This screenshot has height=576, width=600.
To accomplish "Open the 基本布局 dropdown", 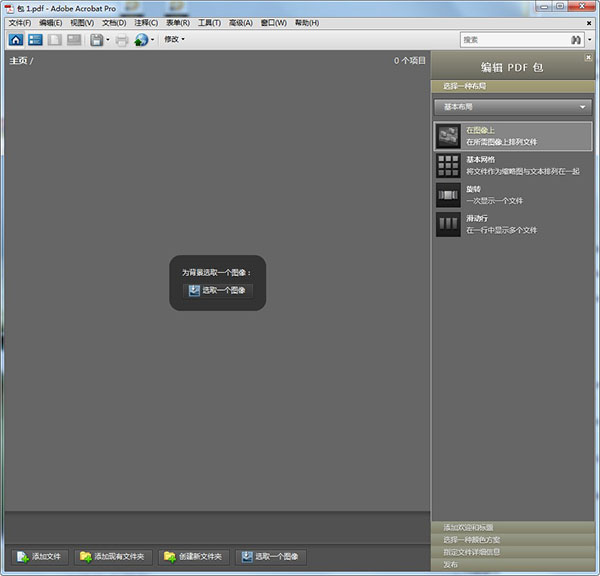I will click(x=514, y=107).
